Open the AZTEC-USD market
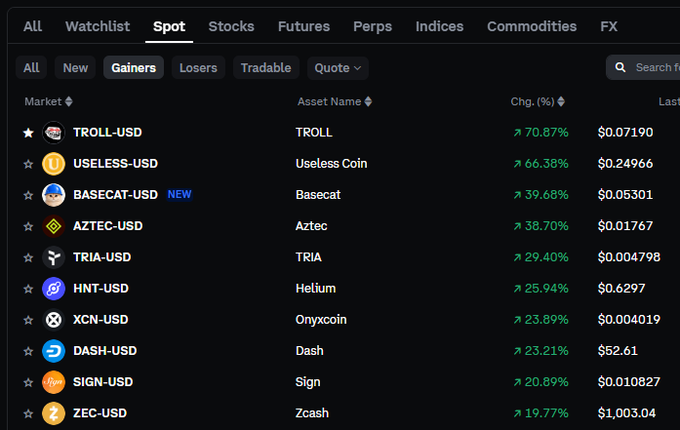Image resolution: width=680 pixels, height=430 pixels. [x=108, y=226]
